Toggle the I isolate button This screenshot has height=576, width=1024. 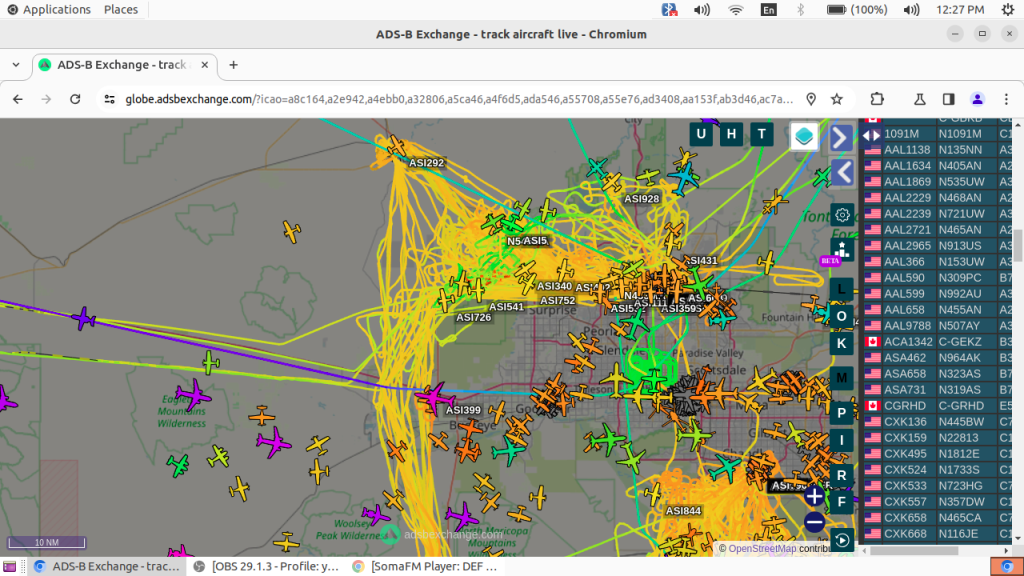click(x=842, y=440)
